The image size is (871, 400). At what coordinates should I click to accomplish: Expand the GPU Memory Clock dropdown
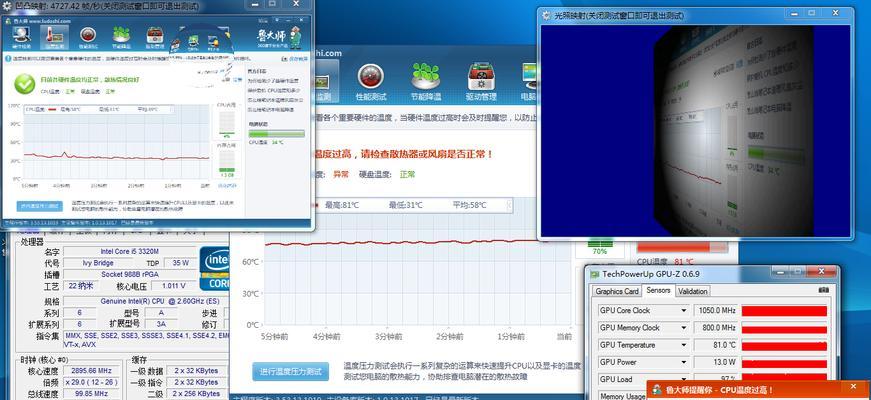684,328
